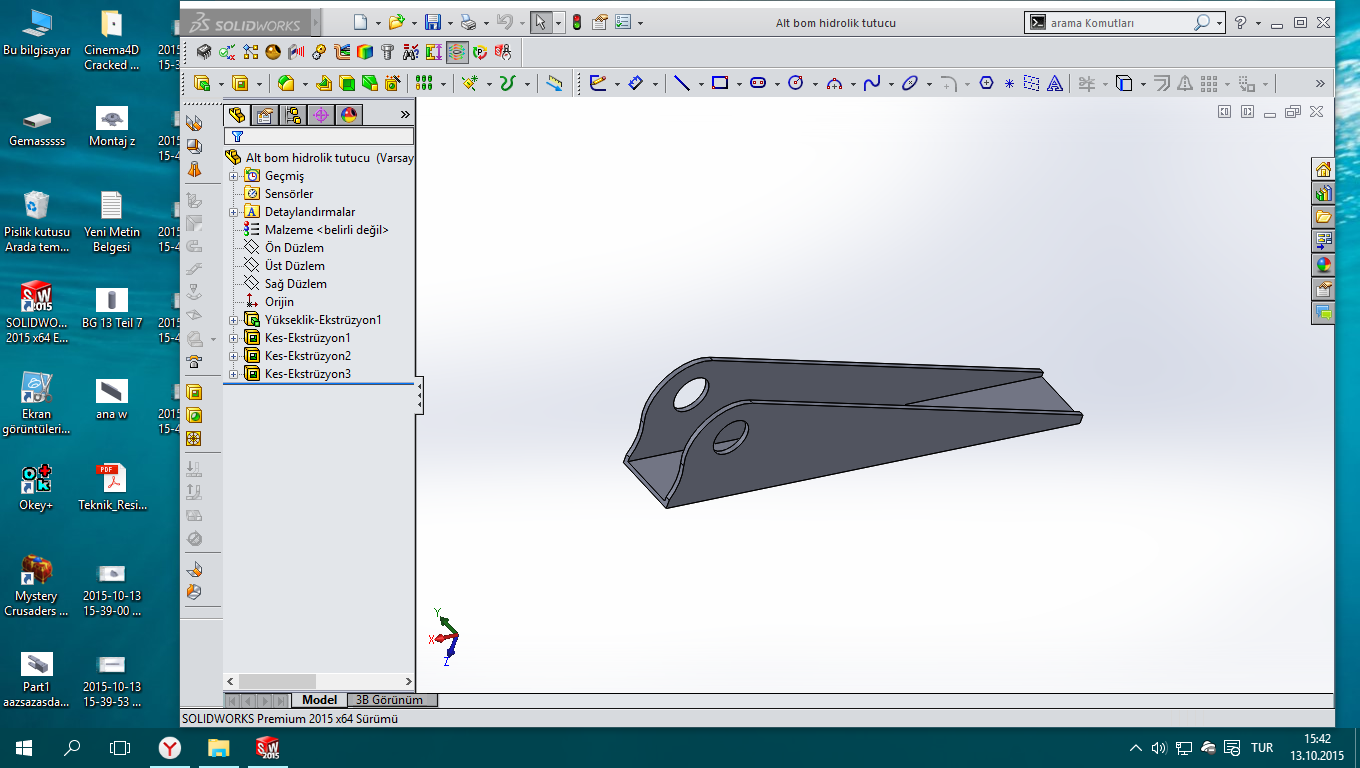Viewport: 1360px width, 768px height.
Task: Expand Kes-Ekstrüzyon3 feature
Action: tap(233, 374)
